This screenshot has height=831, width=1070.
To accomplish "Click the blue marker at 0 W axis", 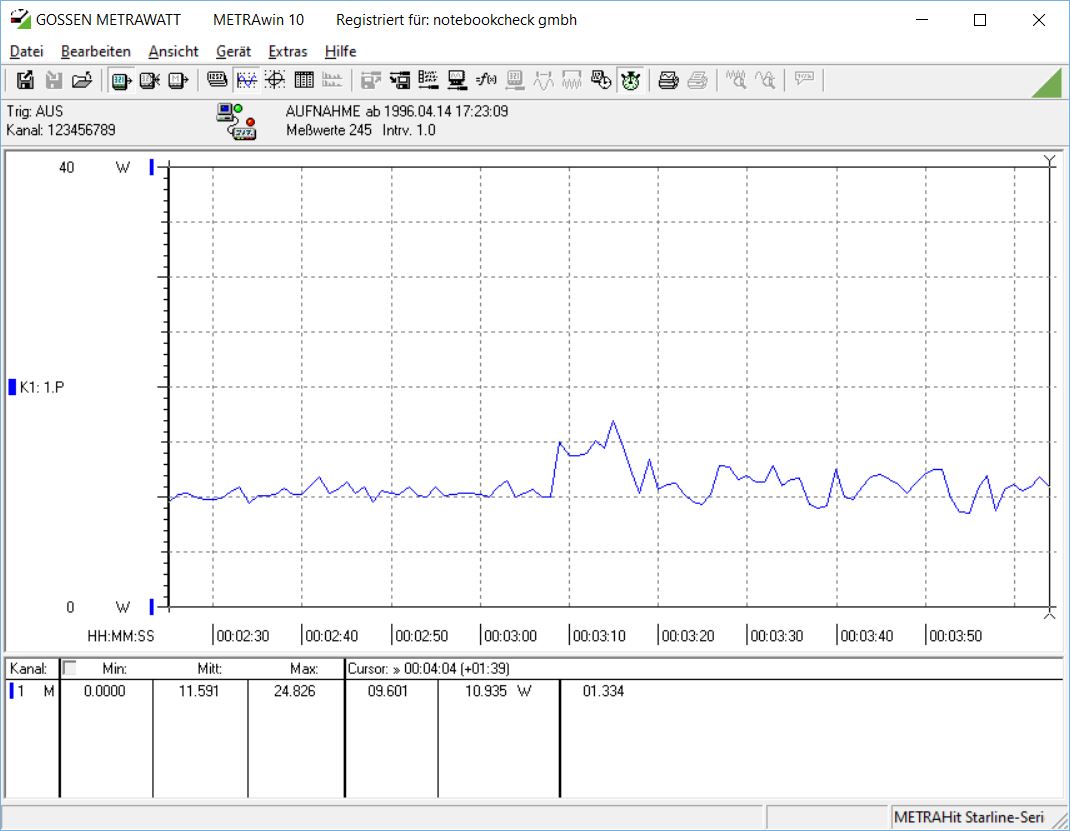I will 151,607.
